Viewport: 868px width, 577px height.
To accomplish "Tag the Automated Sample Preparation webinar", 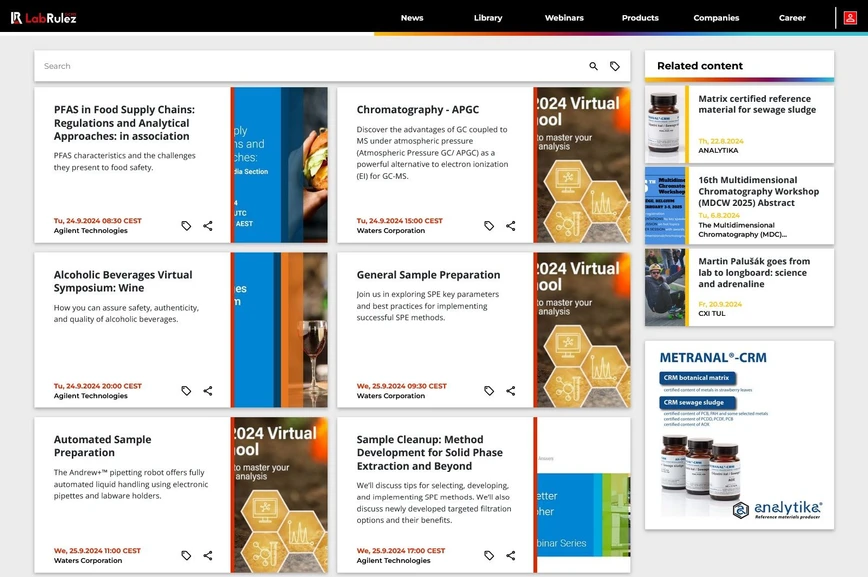I will (x=186, y=555).
